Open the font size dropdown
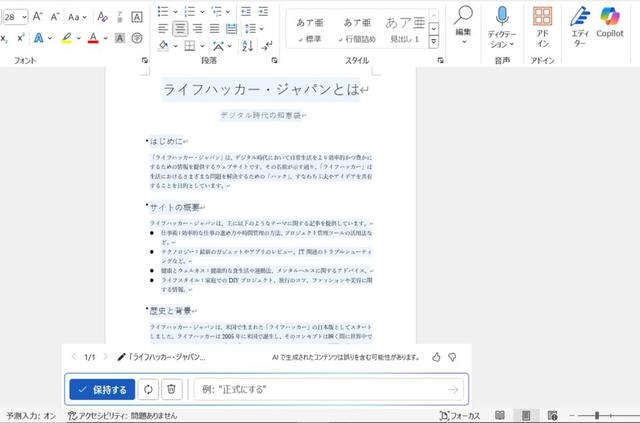The image size is (640, 423). click(23, 17)
